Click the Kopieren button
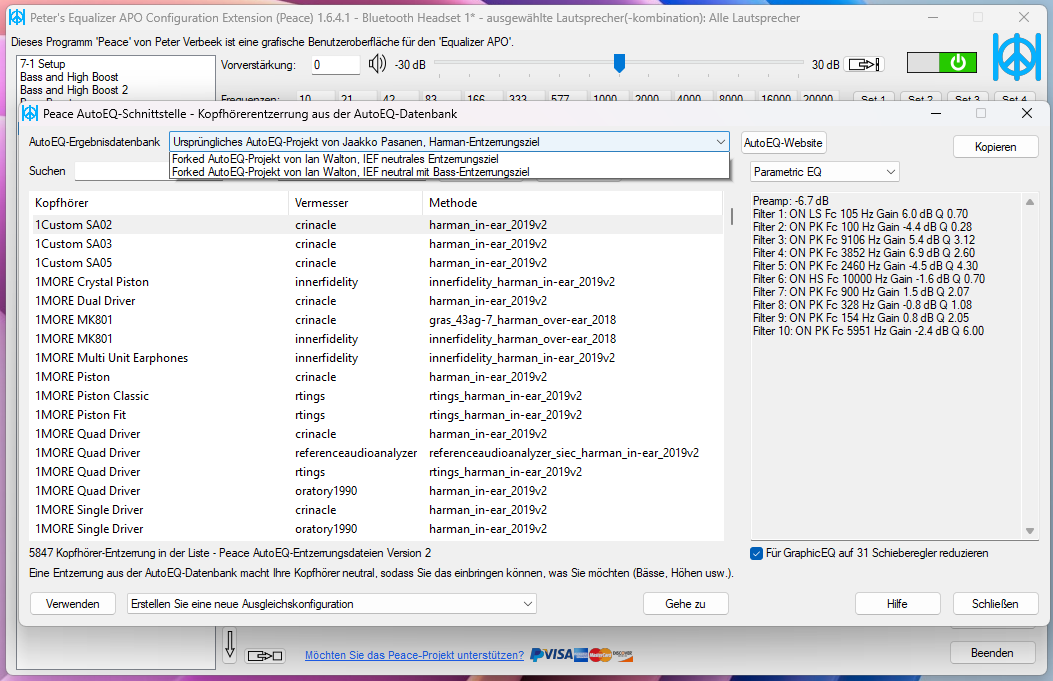 click(995, 147)
